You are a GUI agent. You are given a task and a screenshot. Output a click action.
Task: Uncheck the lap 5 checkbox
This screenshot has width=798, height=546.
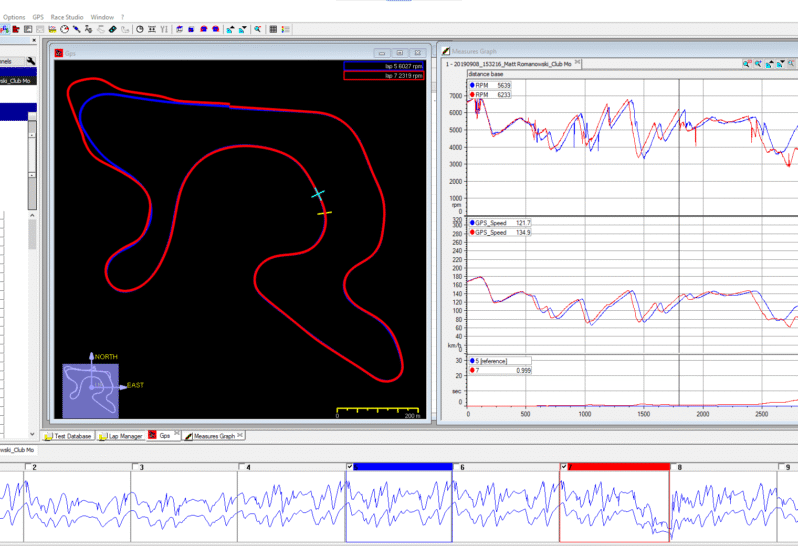coord(350,467)
